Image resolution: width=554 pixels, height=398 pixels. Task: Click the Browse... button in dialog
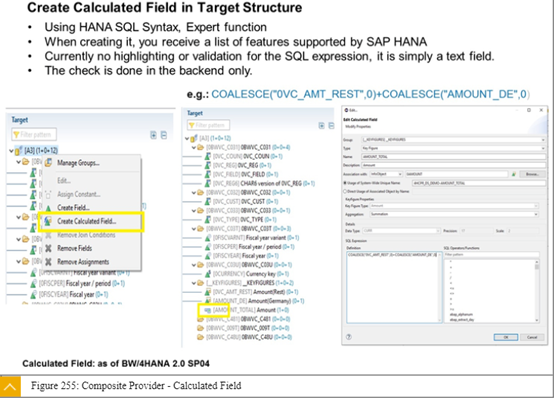[x=532, y=174]
